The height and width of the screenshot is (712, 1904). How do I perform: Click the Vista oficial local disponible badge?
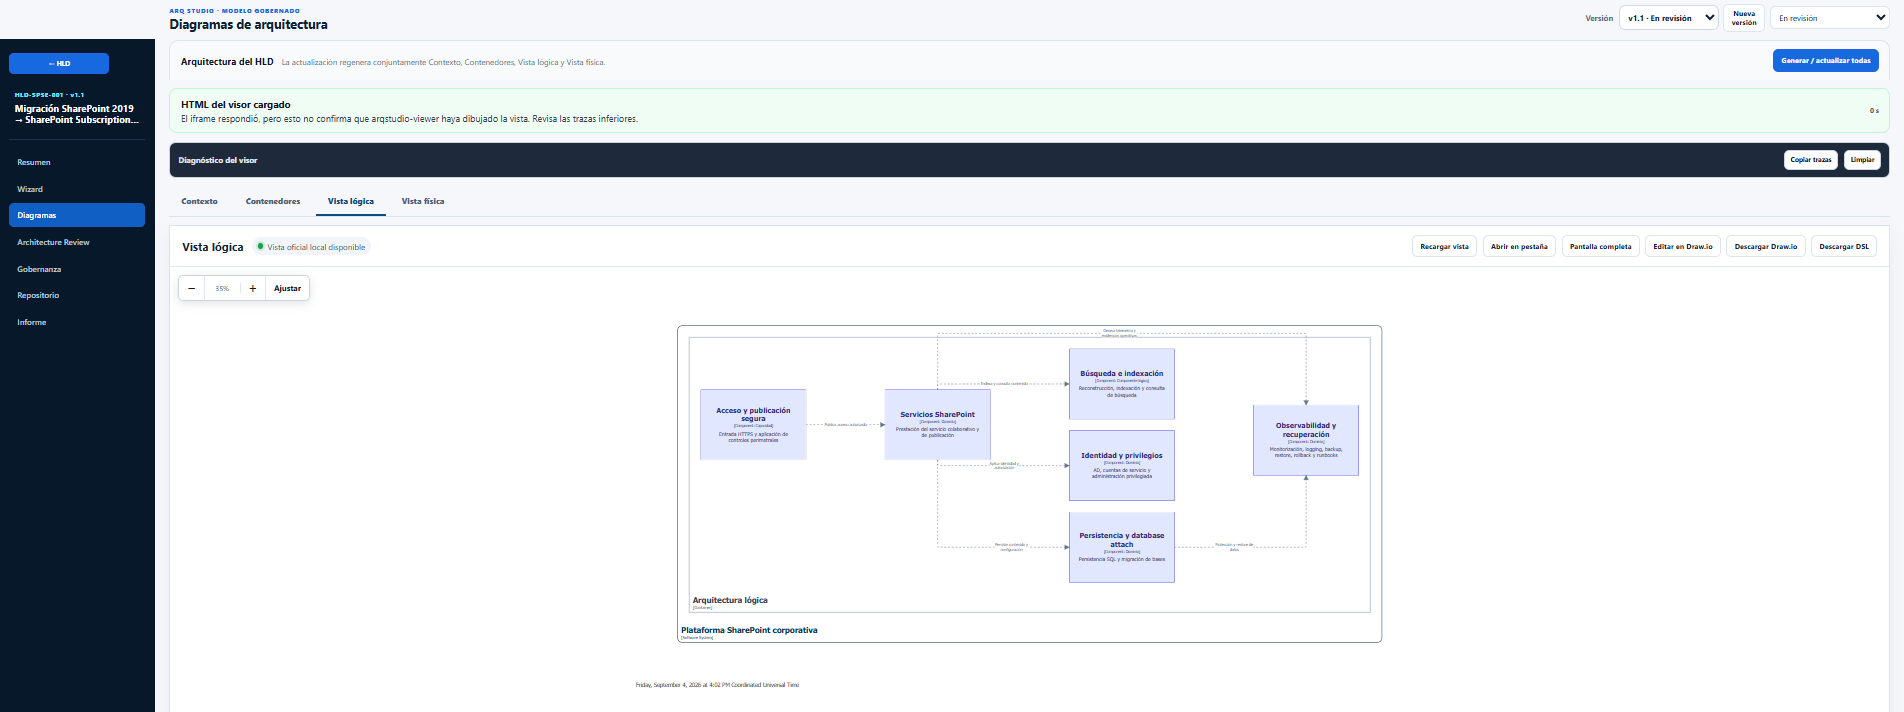[312, 247]
